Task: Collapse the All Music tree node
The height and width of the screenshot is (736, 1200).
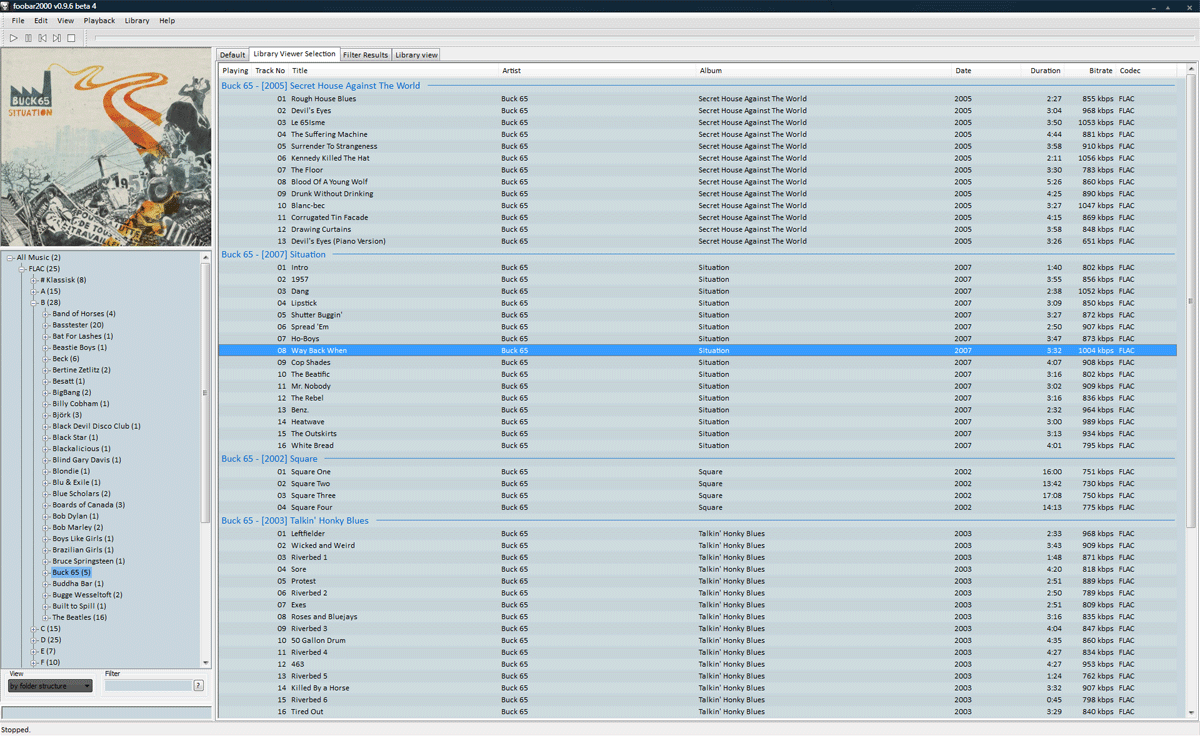Action: point(10,258)
